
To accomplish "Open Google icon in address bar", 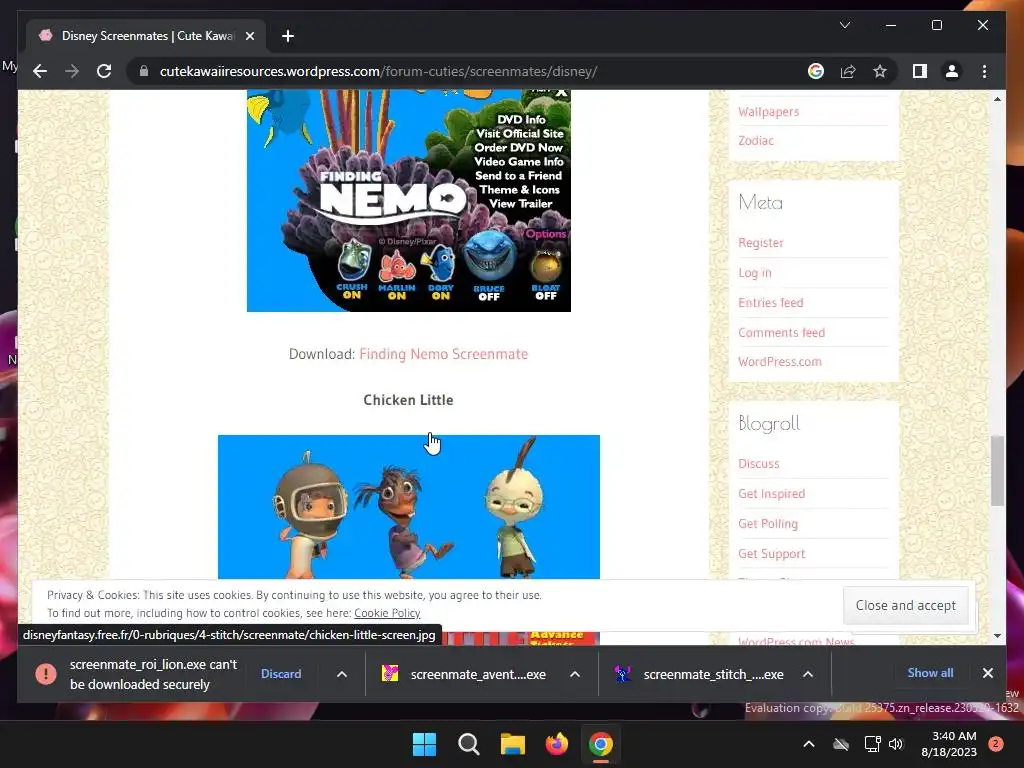I will point(816,71).
